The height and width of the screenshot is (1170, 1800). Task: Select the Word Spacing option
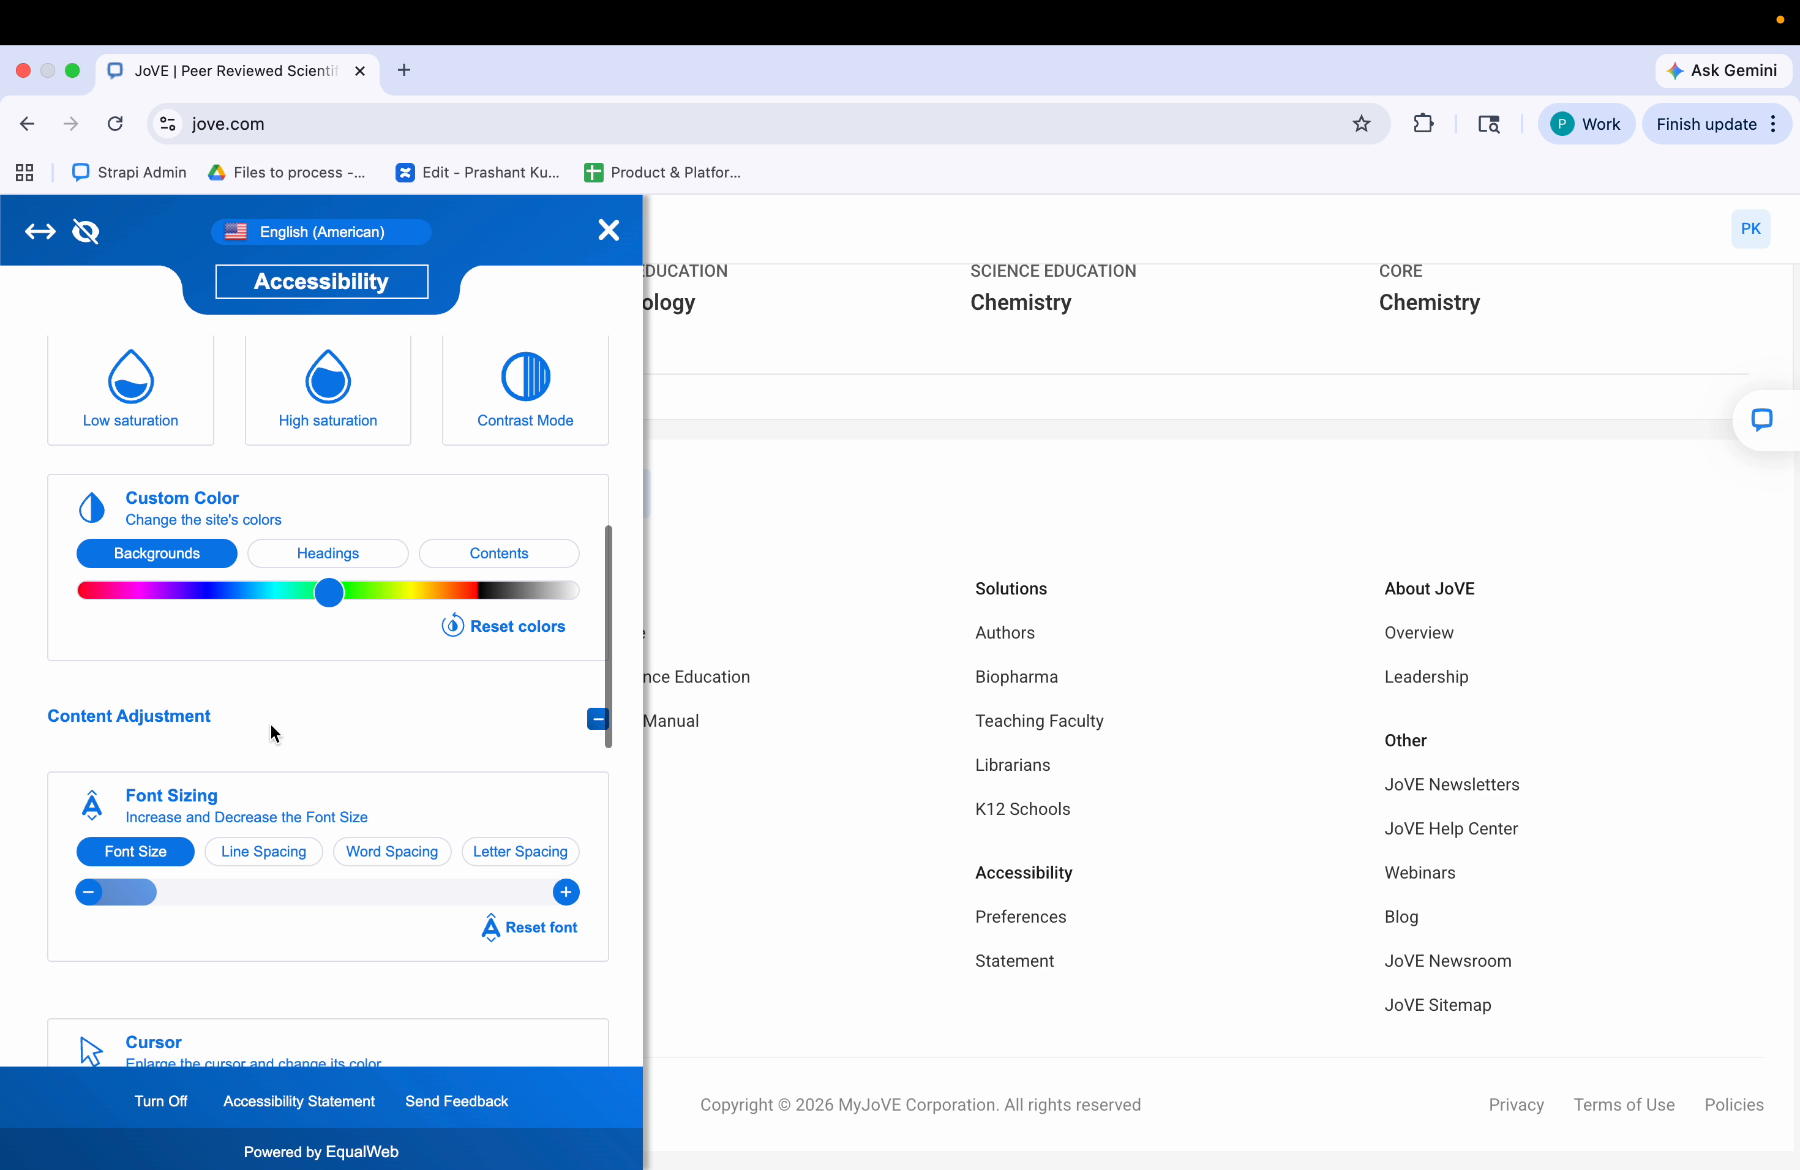click(392, 852)
